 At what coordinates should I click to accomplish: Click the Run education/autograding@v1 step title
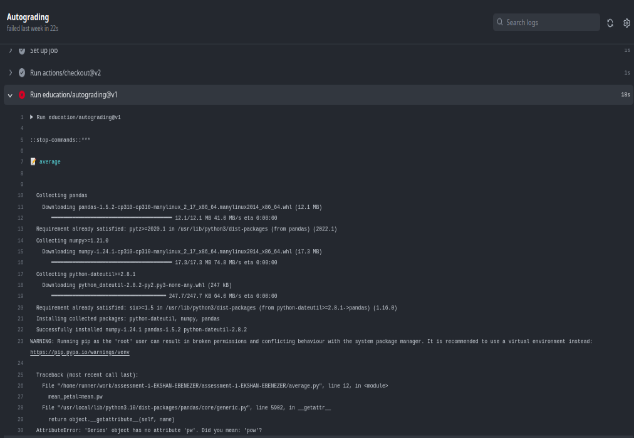pyautogui.click(x=74, y=95)
